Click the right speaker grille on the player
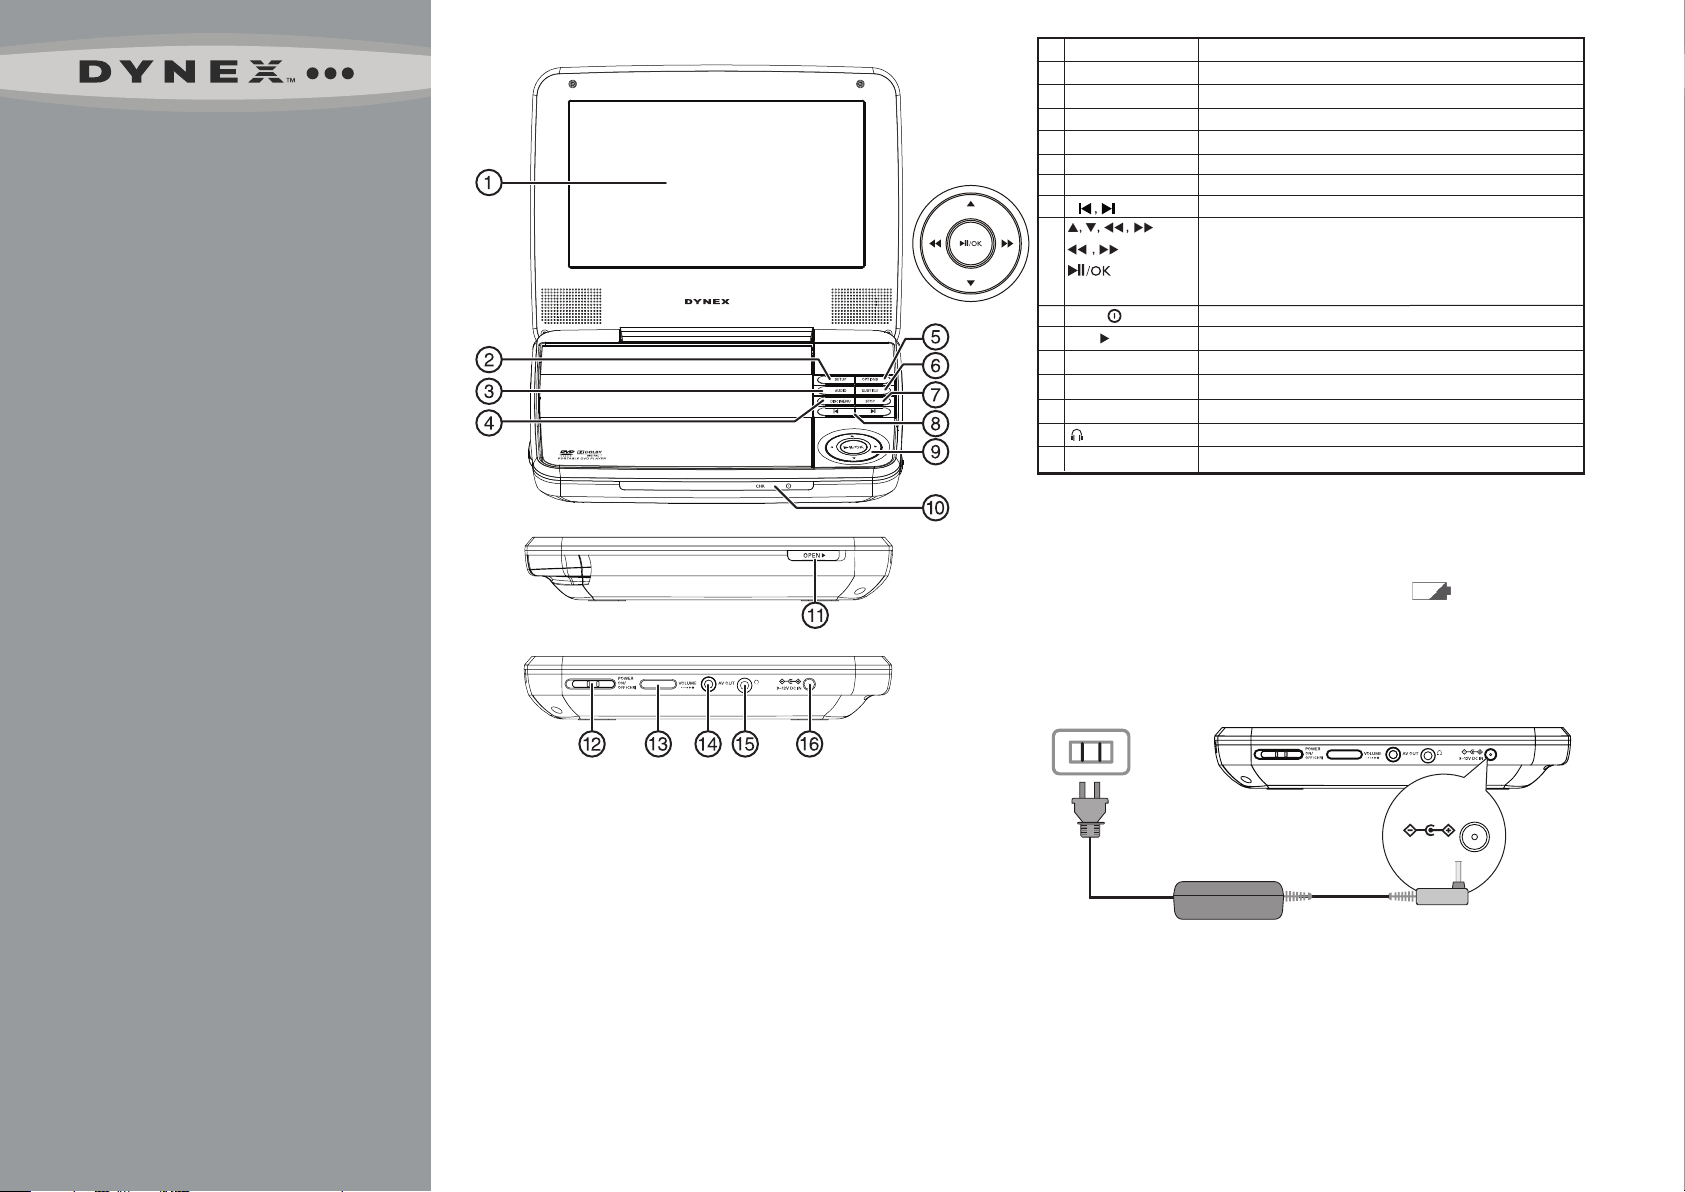 (862, 307)
